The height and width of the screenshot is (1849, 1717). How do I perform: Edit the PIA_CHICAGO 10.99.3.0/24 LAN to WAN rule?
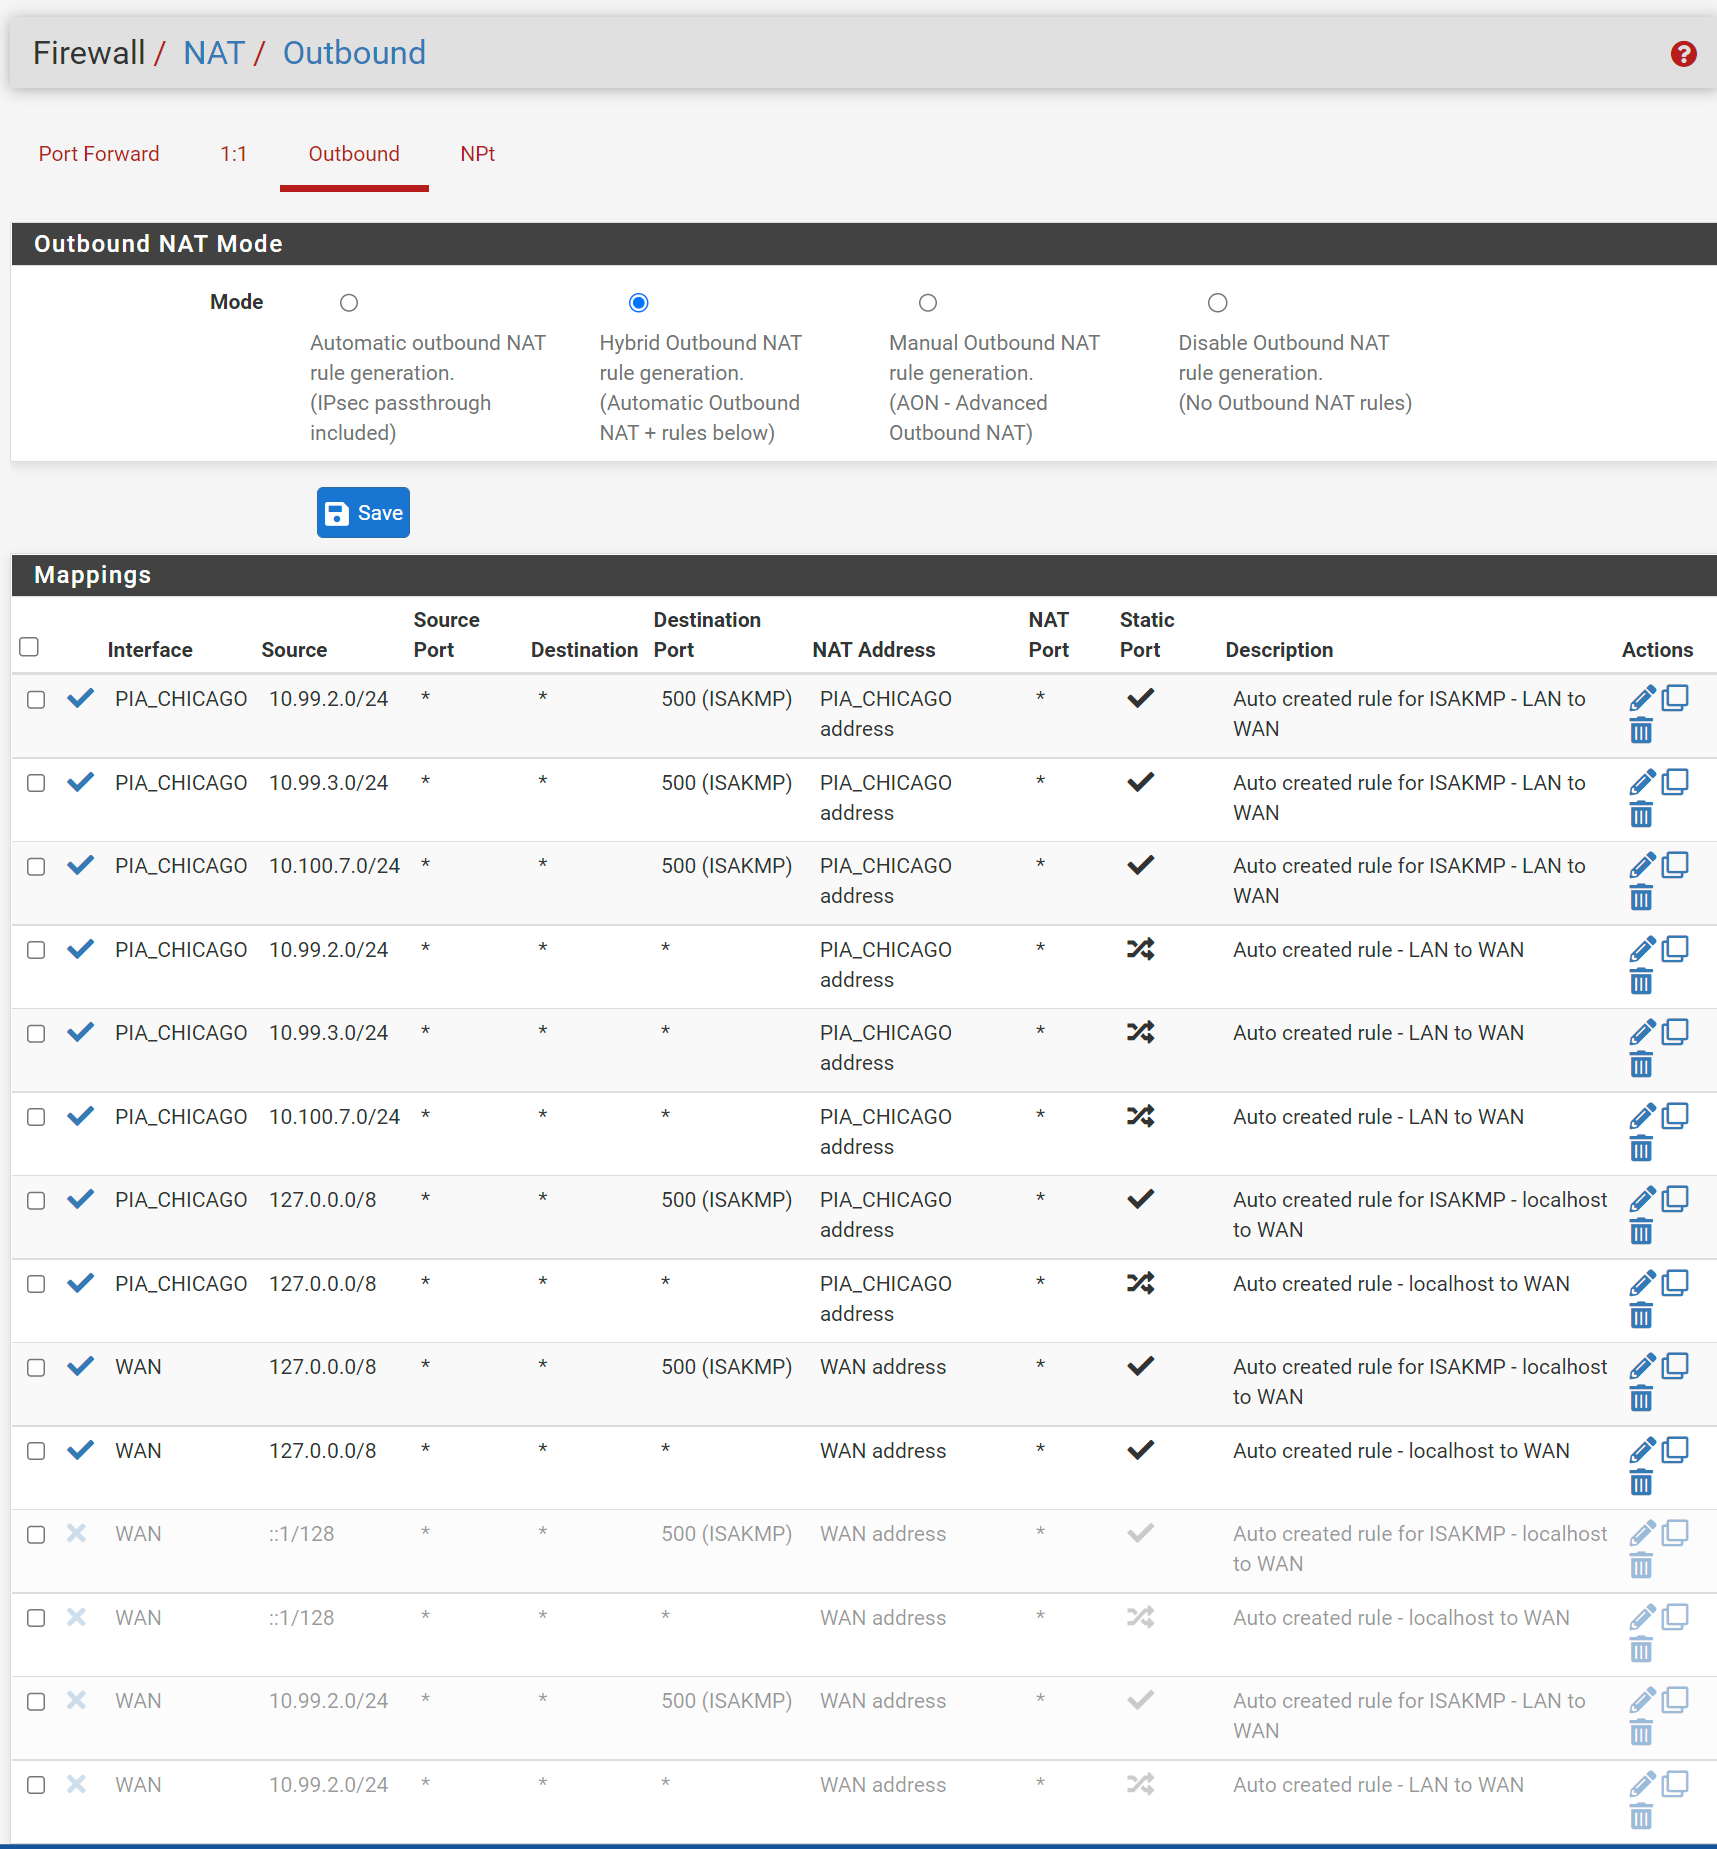[x=1642, y=1031]
